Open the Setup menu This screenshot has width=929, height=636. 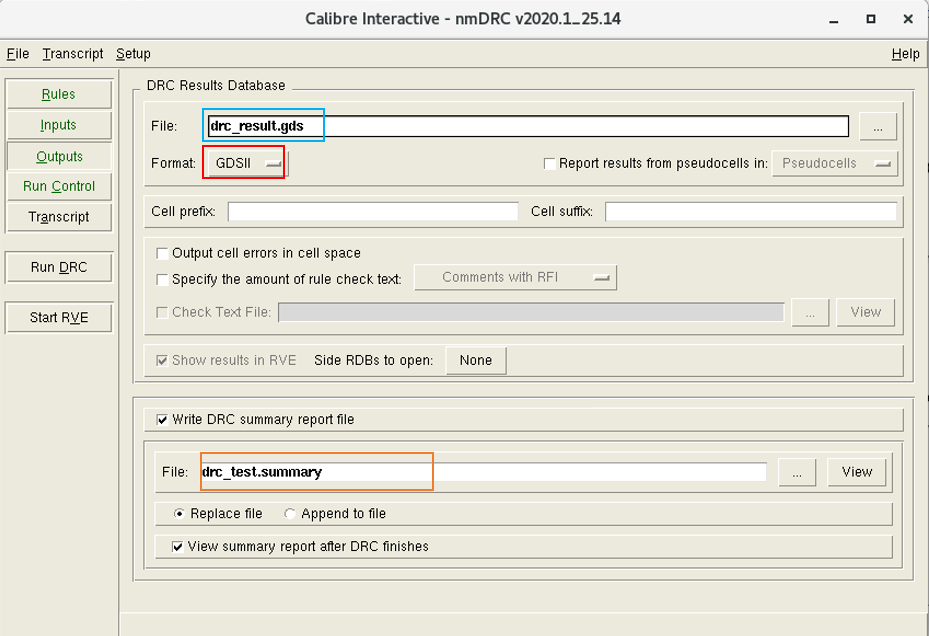coord(133,54)
